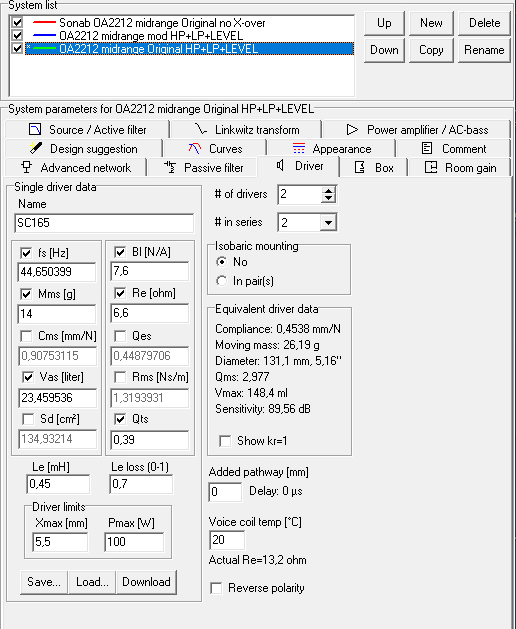Switch to the Curves tab
516x629 pixels.
coord(215,148)
